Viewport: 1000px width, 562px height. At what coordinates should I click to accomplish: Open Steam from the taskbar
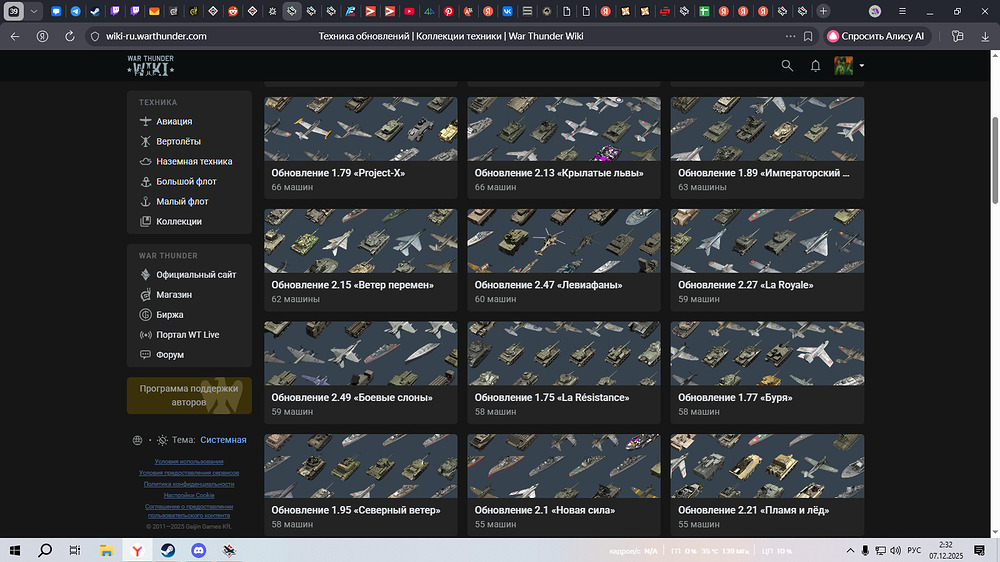[x=166, y=551]
